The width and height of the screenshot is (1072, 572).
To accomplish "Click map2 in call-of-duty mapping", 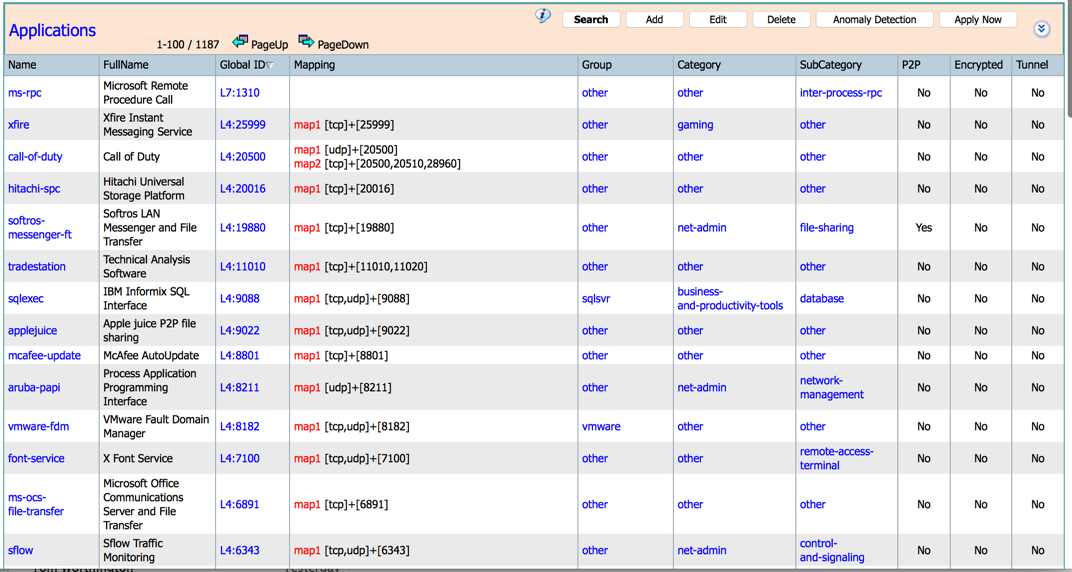I will [307, 164].
